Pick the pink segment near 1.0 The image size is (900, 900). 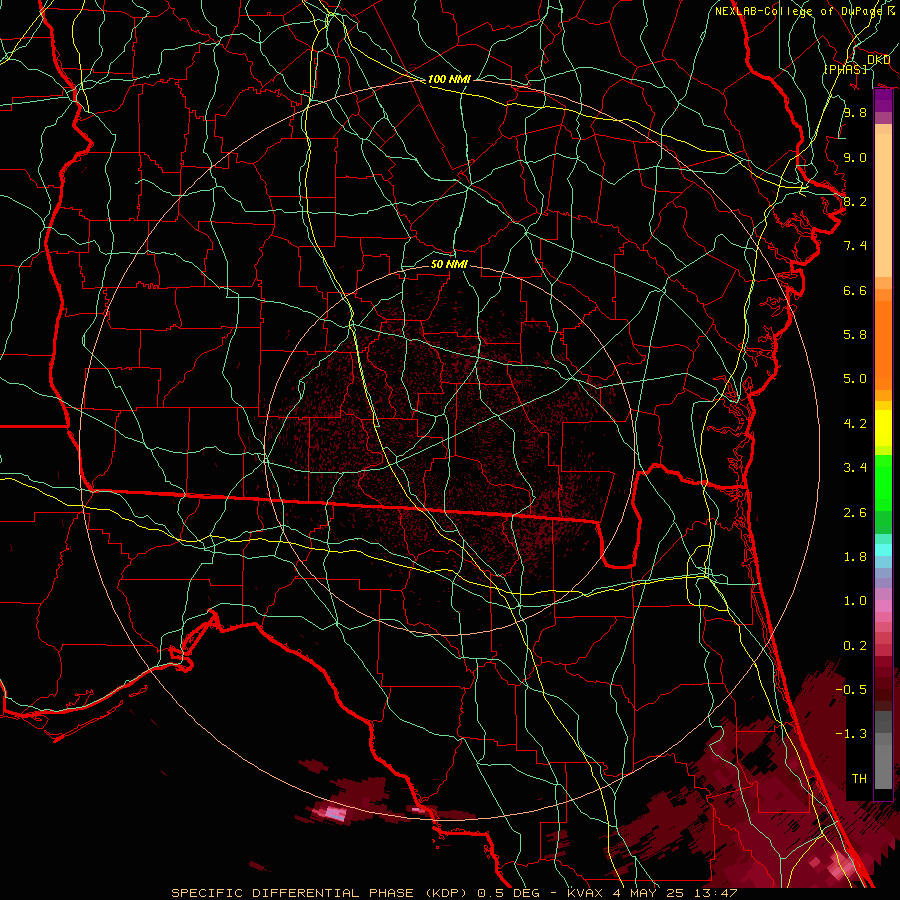point(883,606)
